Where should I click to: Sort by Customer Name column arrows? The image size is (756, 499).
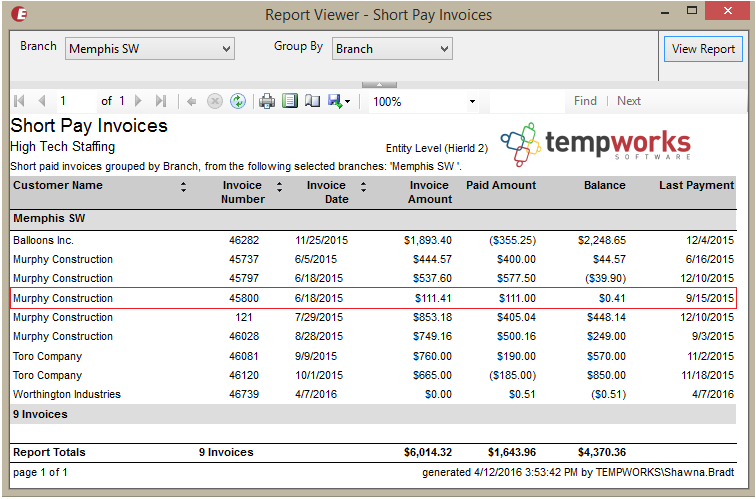(x=183, y=187)
